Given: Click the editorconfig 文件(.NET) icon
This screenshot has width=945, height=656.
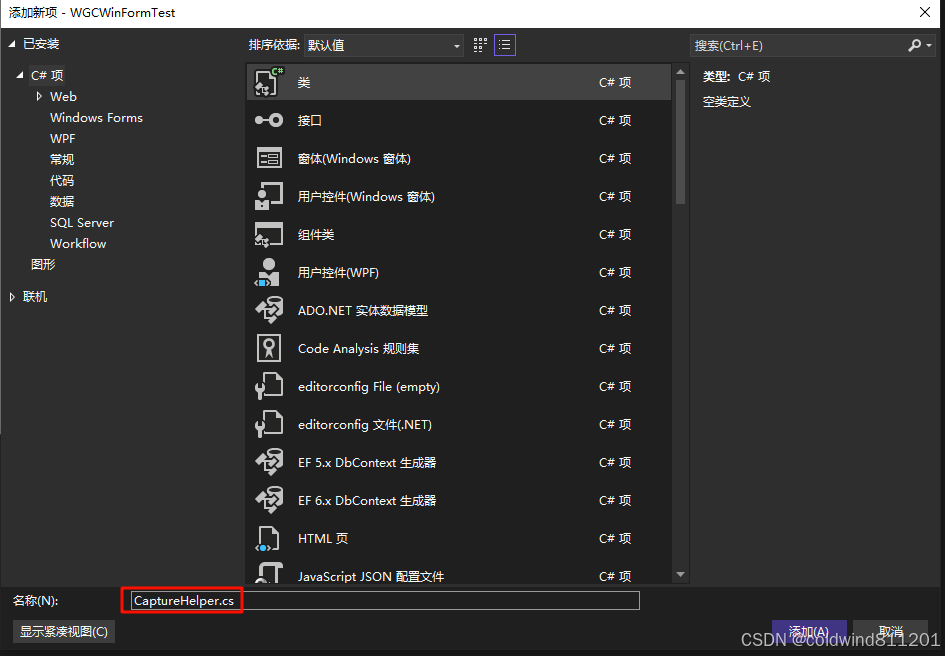Looking at the screenshot, I should 269,424.
